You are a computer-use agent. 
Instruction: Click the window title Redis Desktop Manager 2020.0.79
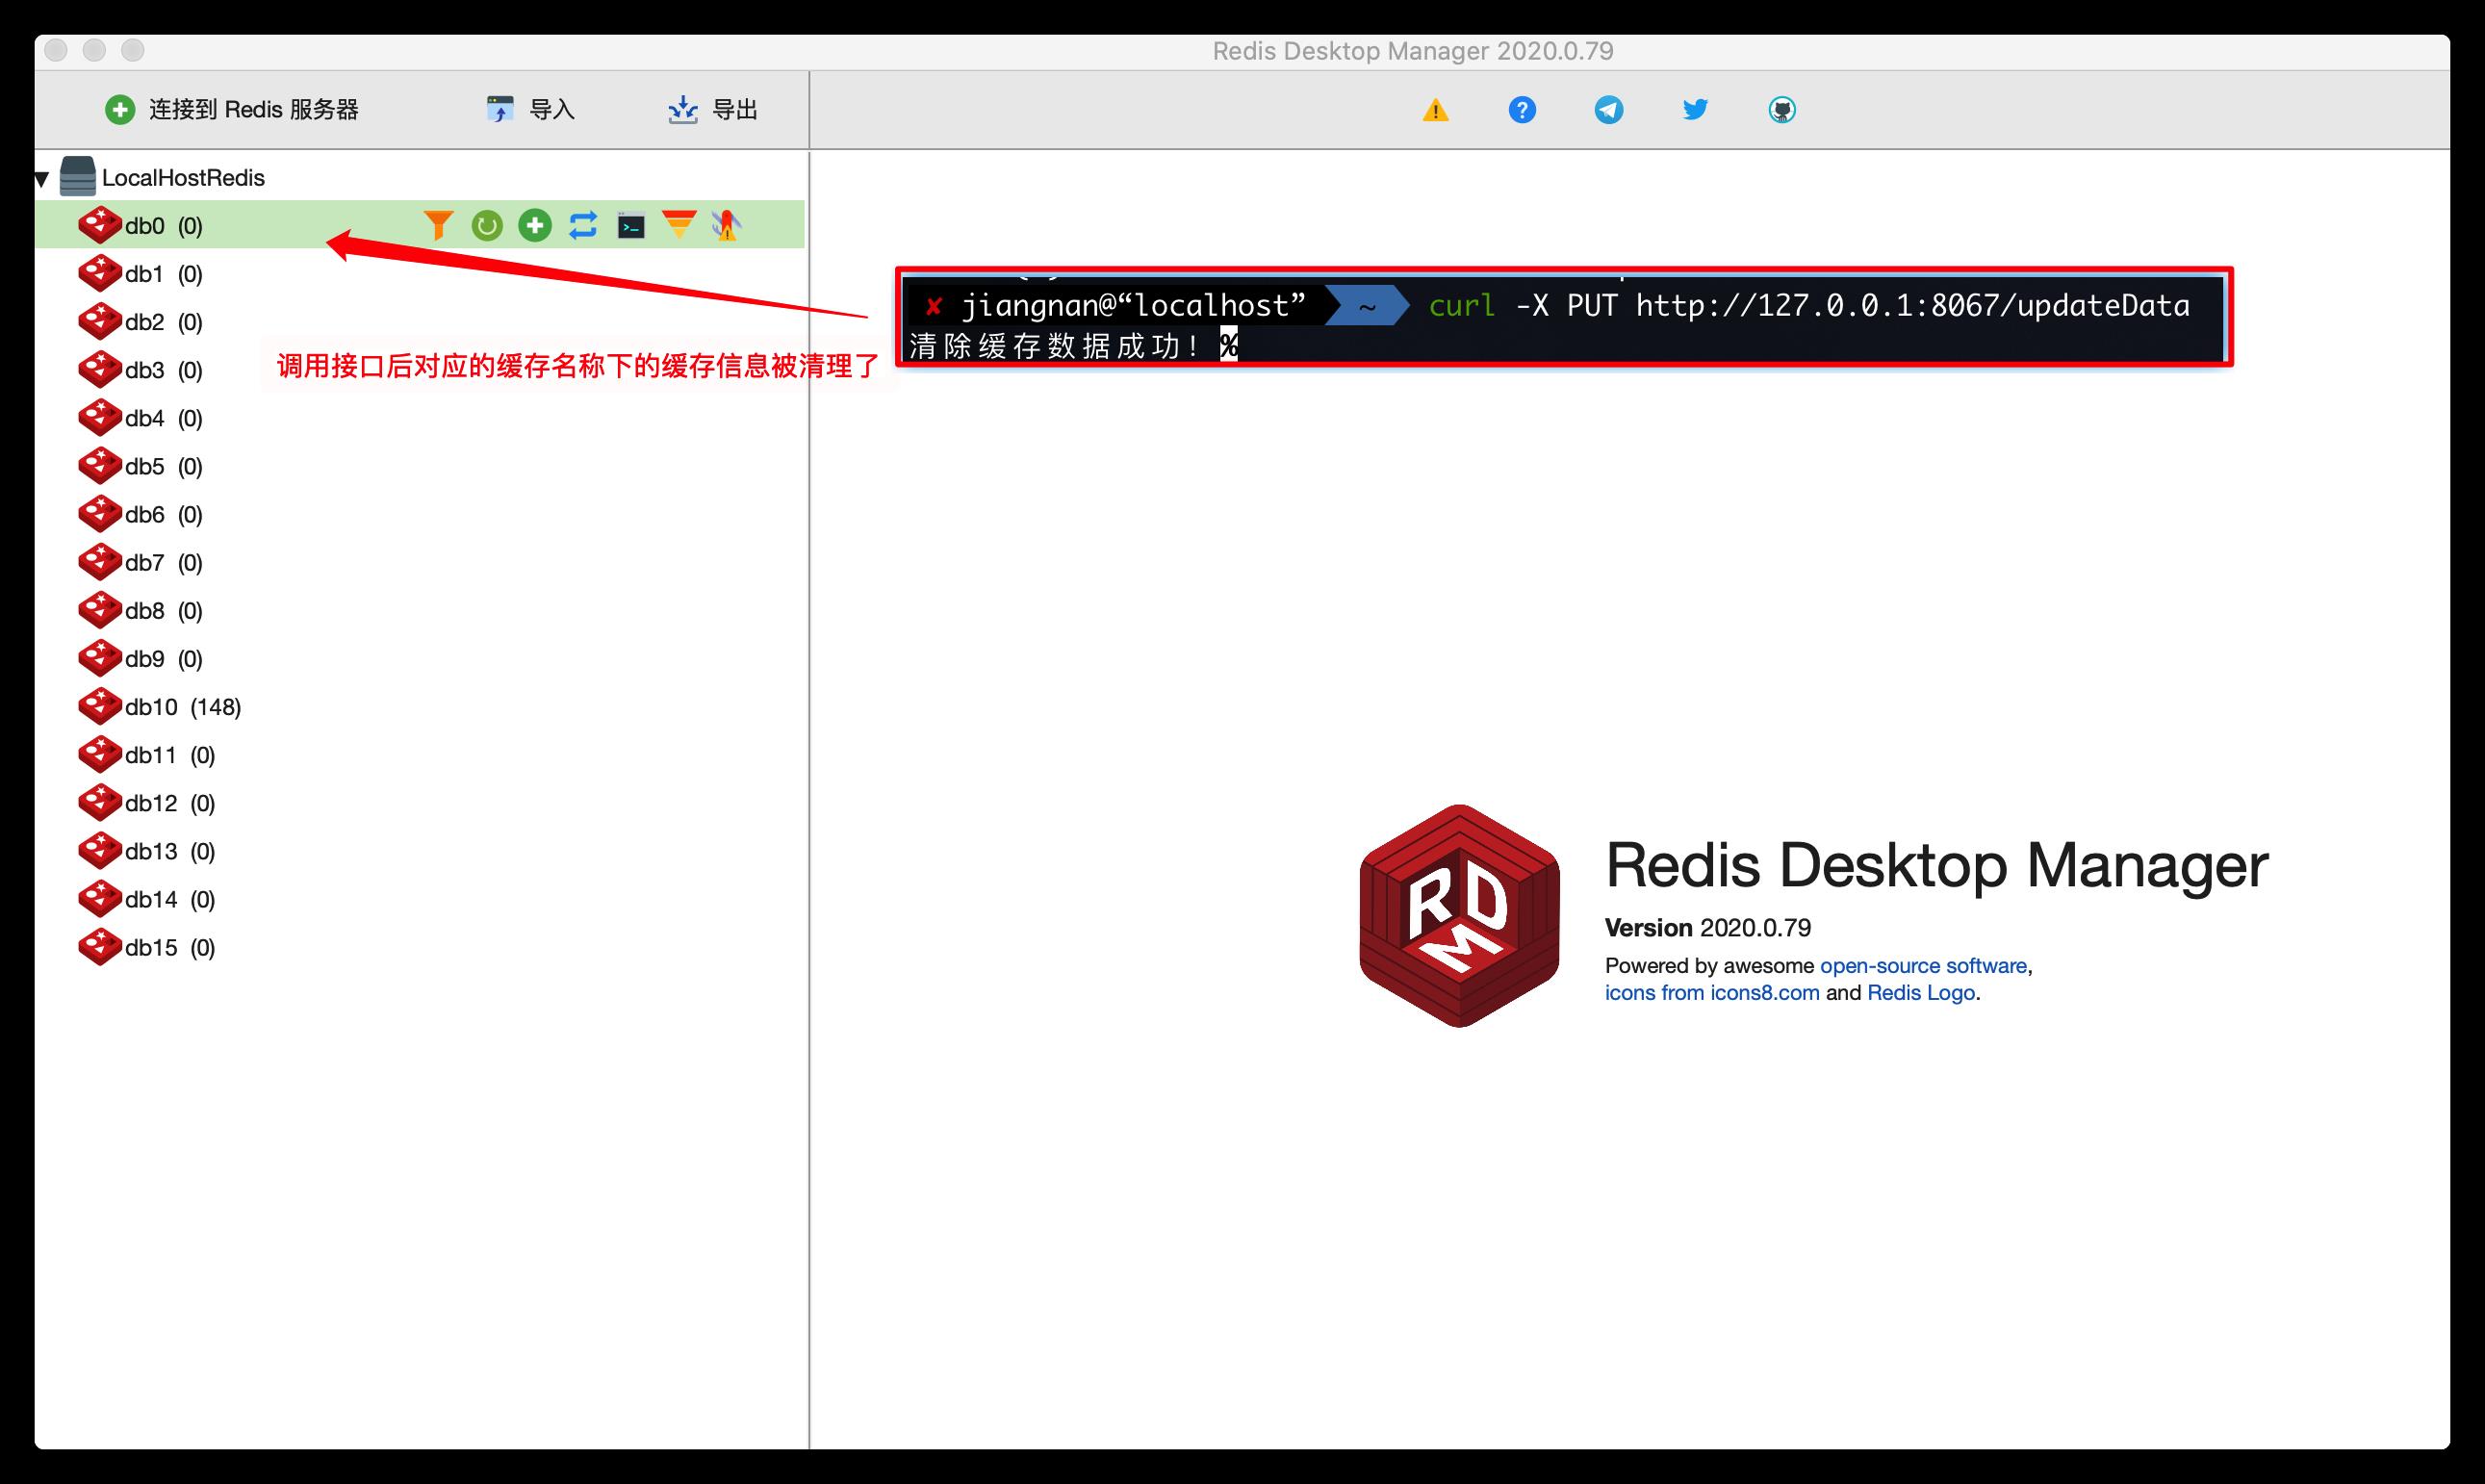point(1413,51)
